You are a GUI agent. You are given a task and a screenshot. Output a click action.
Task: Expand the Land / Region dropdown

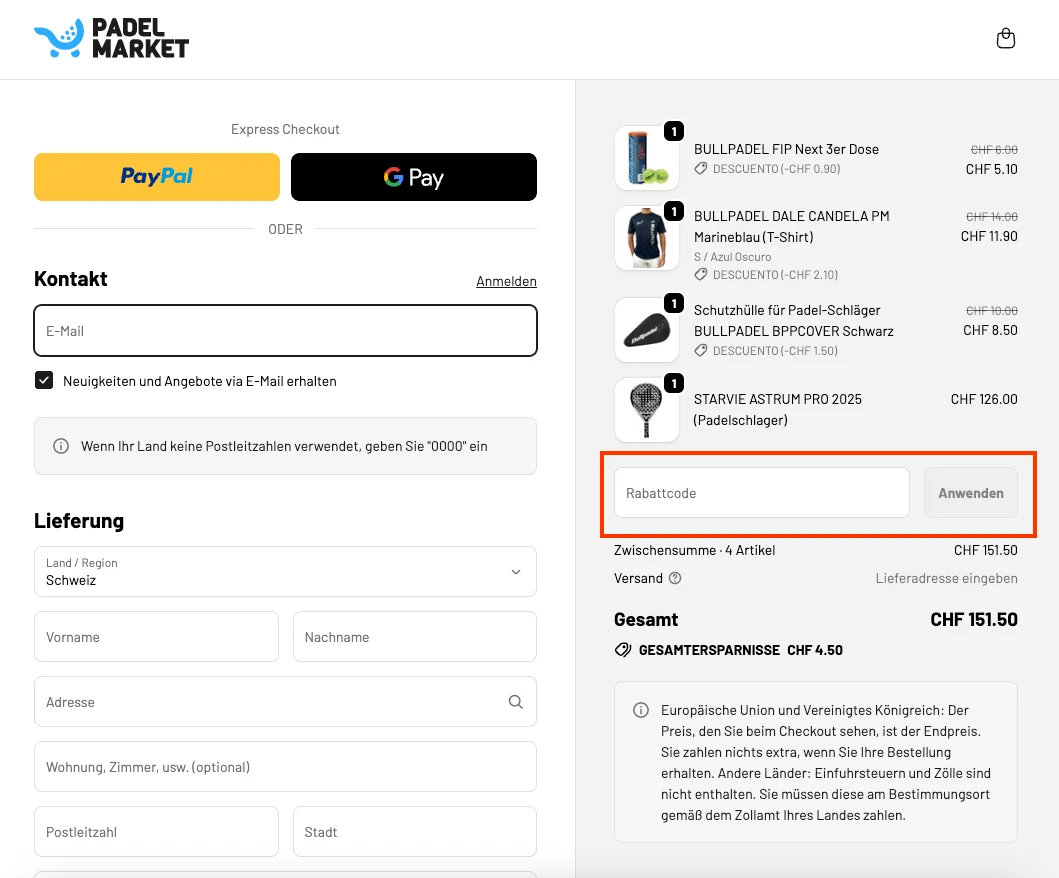[x=285, y=572]
